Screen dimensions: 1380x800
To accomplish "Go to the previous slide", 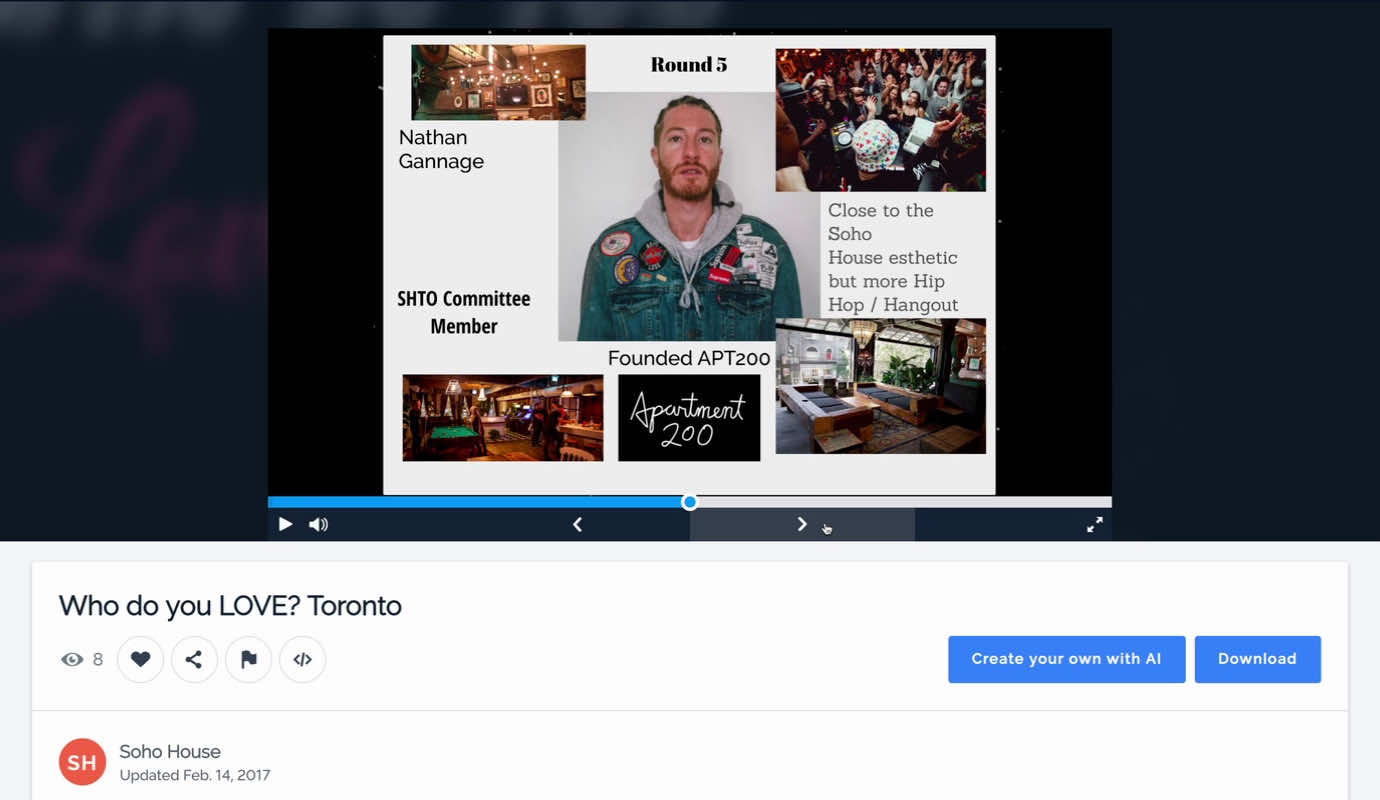I will point(577,524).
